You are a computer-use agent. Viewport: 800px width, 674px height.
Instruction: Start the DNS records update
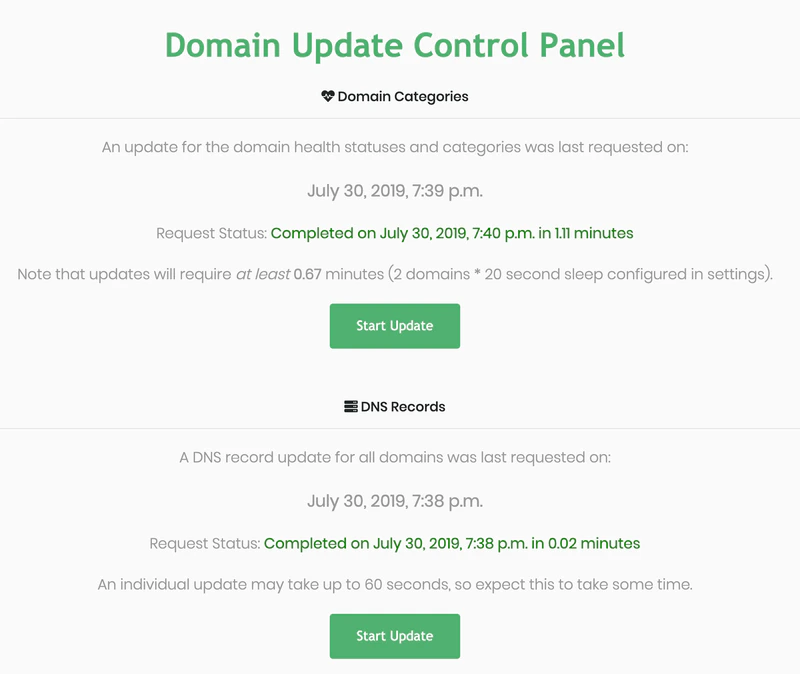(x=394, y=636)
